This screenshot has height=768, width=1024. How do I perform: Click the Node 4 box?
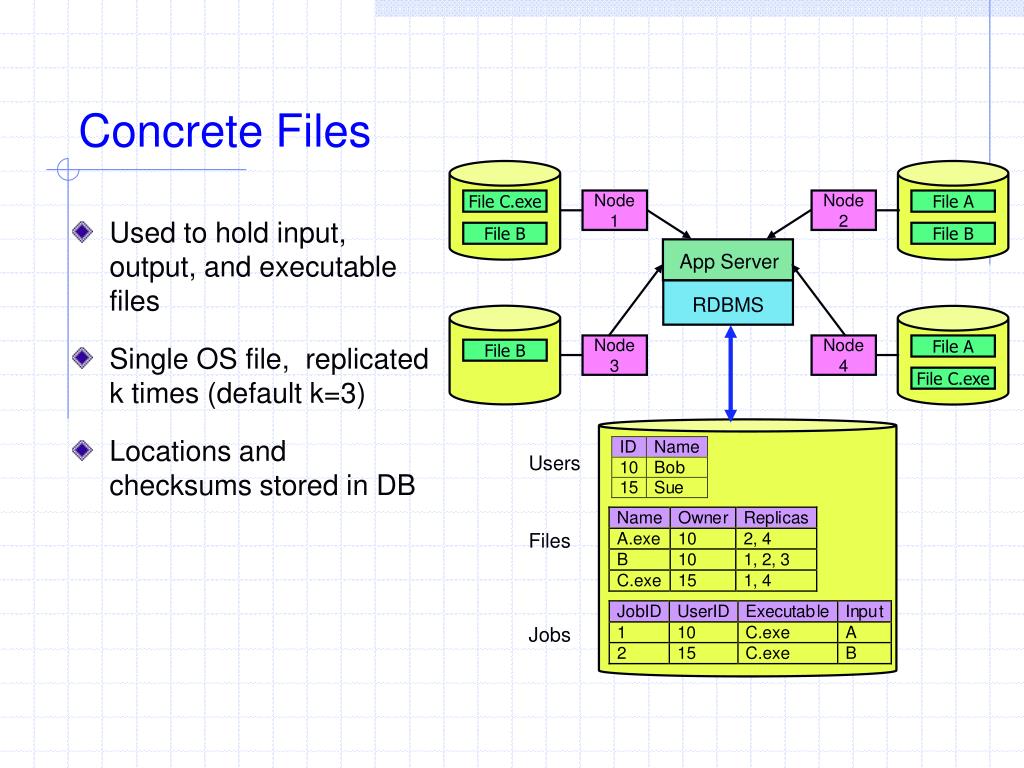point(843,355)
